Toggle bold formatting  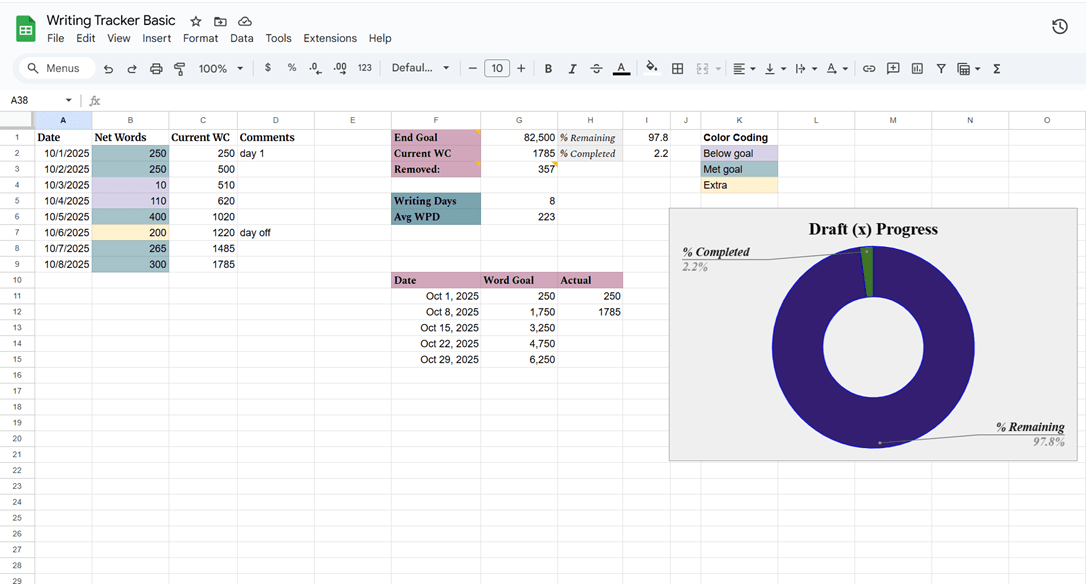[x=548, y=69]
